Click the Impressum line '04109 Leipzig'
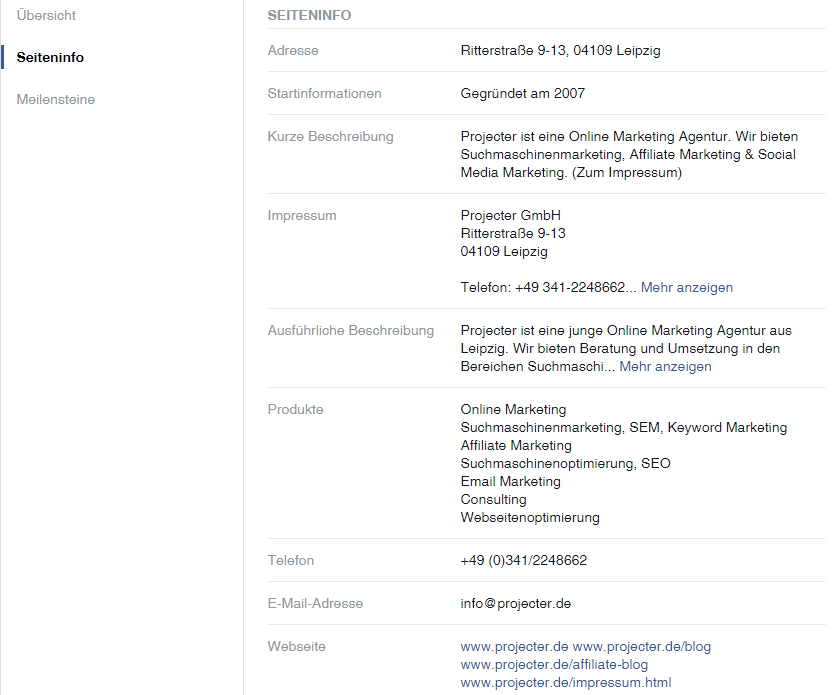The height and width of the screenshot is (695, 835). click(504, 251)
